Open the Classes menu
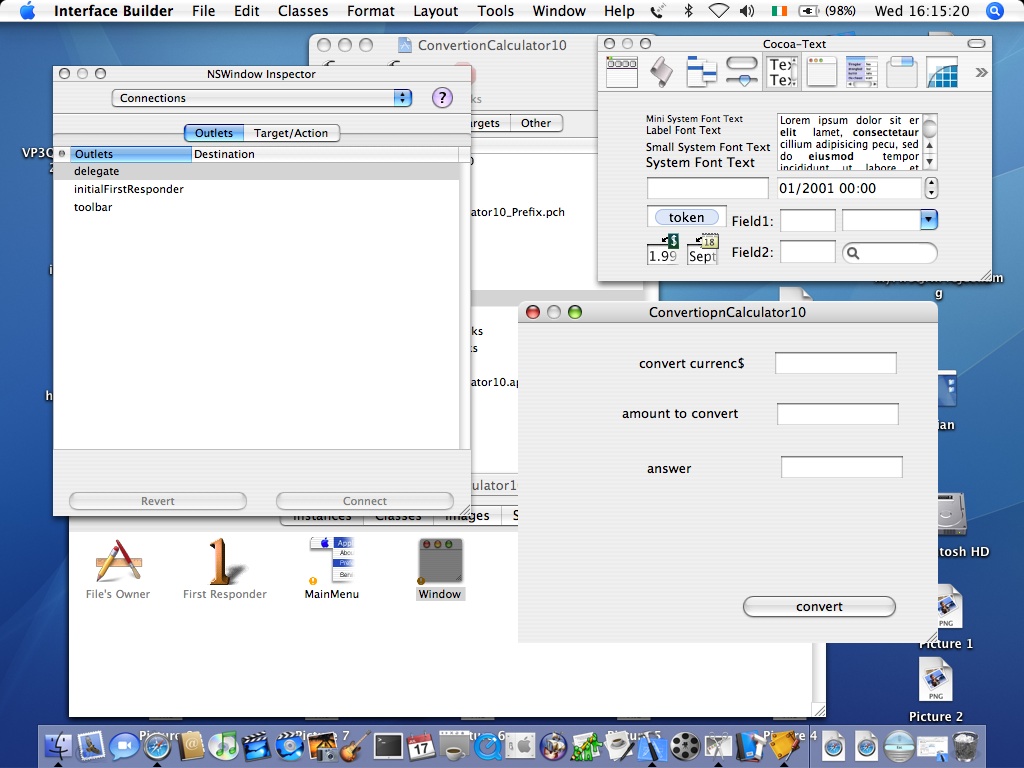The width and height of the screenshot is (1024, 768). [x=303, y=11]
